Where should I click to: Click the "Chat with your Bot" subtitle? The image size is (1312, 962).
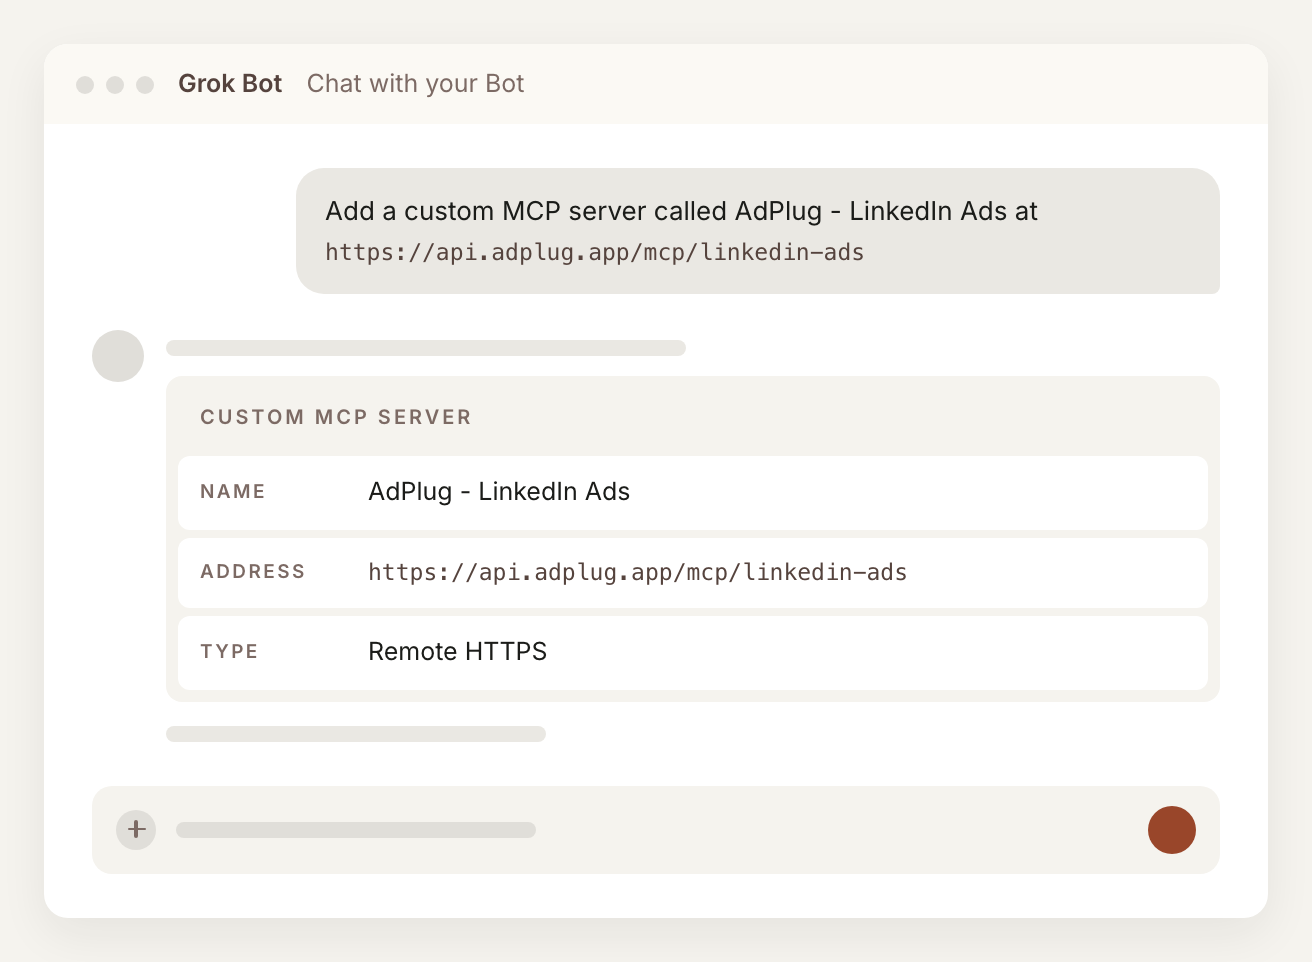[x=415, y=84]
